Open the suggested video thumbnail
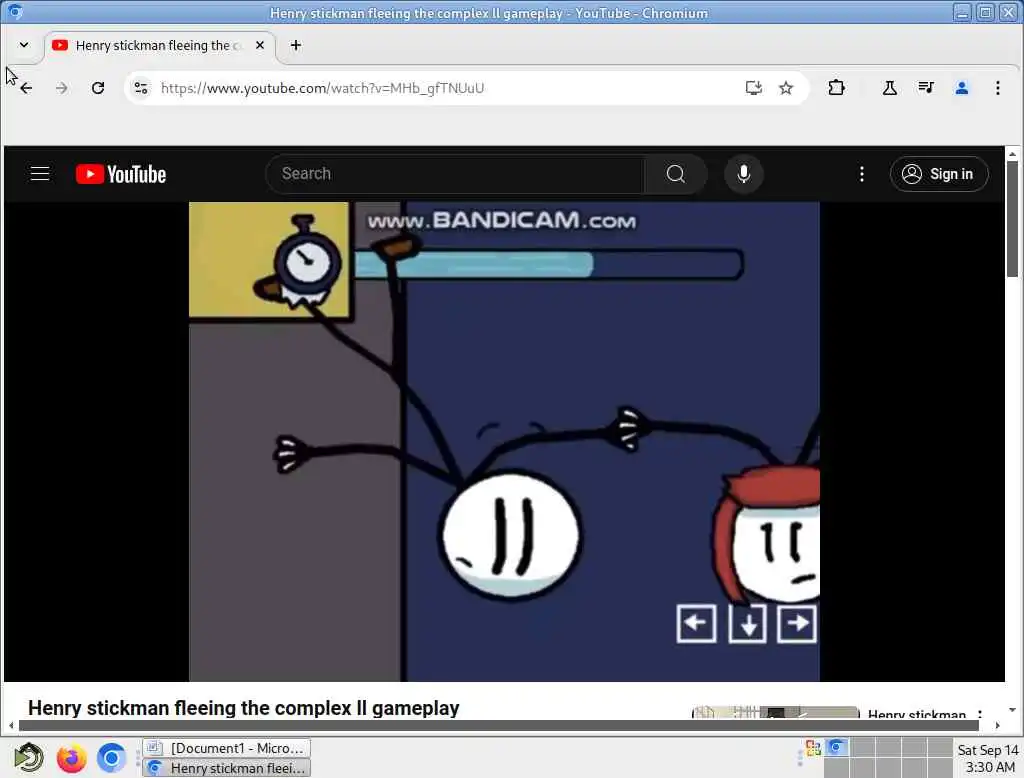The image size is (1024, 778). pyautogui.click(x=775, y=712)
